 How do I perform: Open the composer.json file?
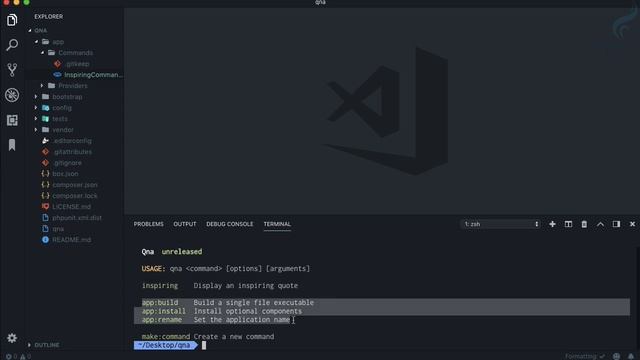[x=75, y=185]
